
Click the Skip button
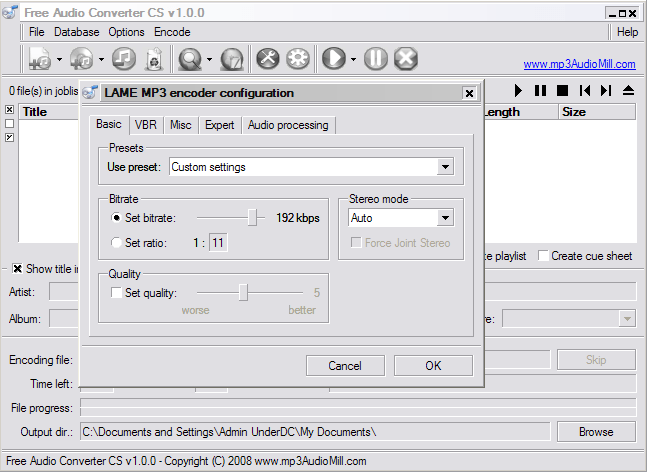click(x=596, y=360)
